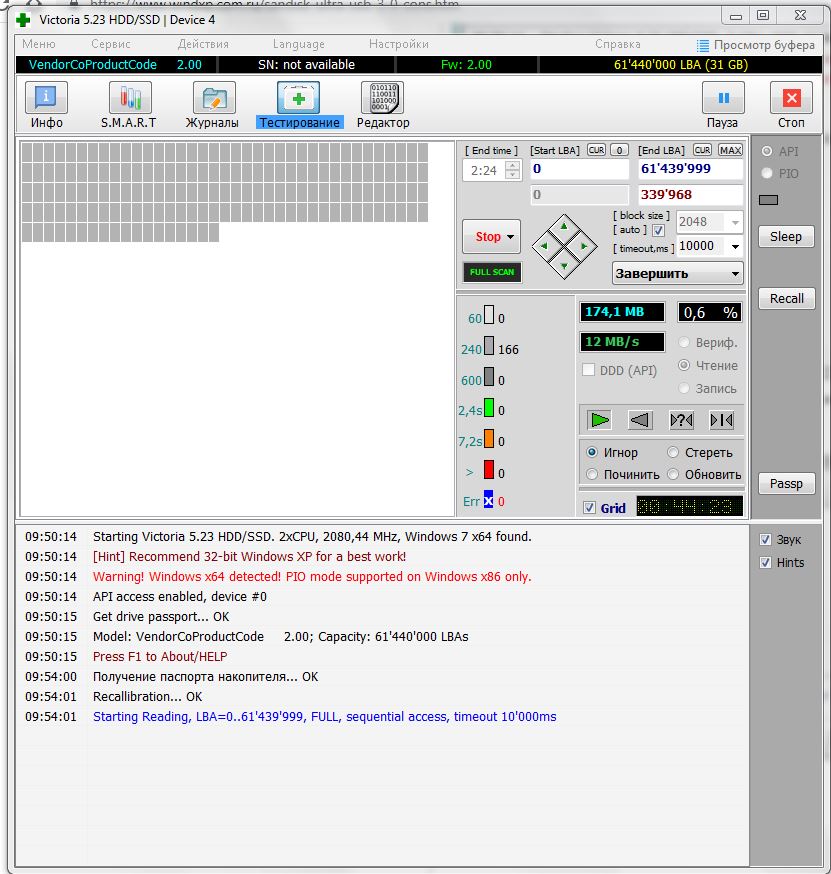Switch to the Тестирование test tab

pos(299,106)
